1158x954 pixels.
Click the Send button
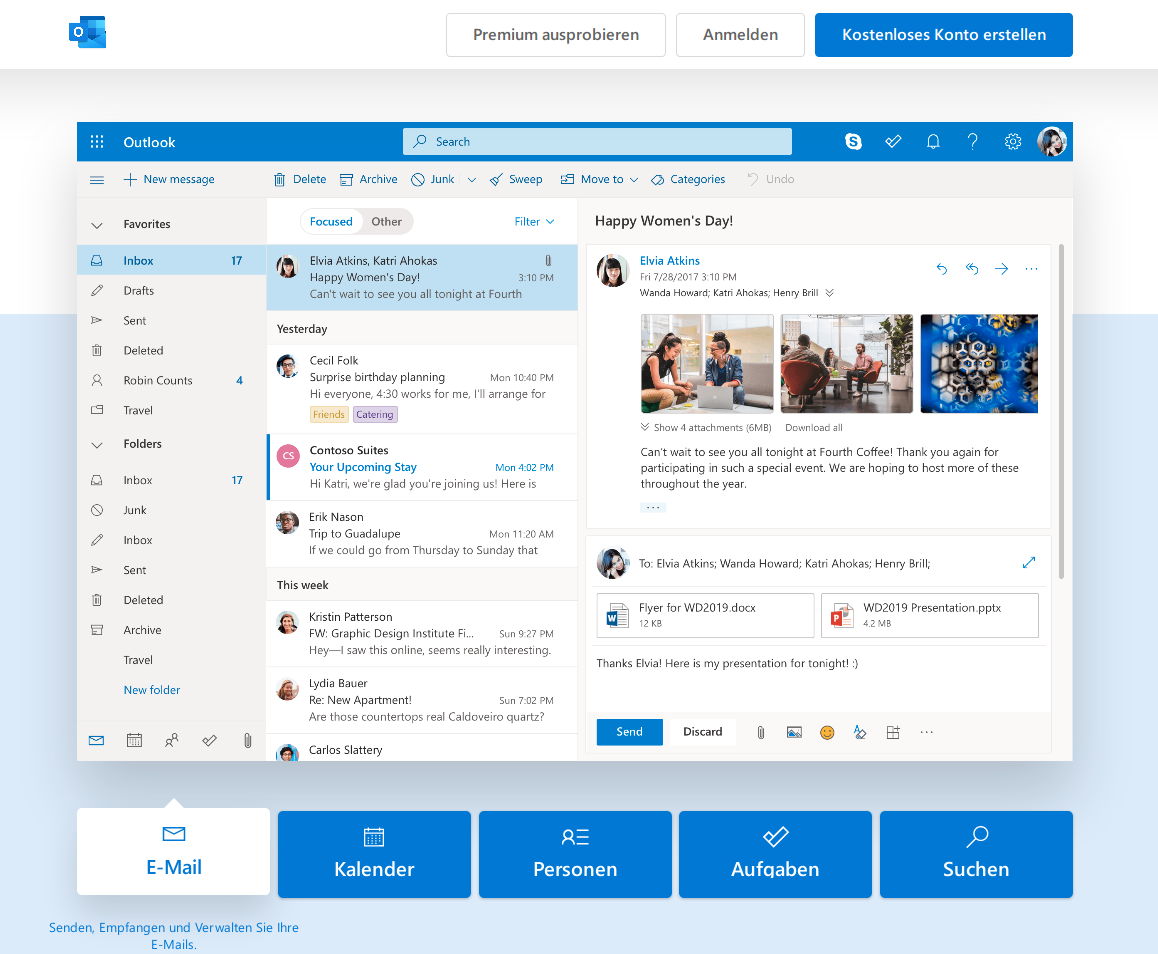629,732
